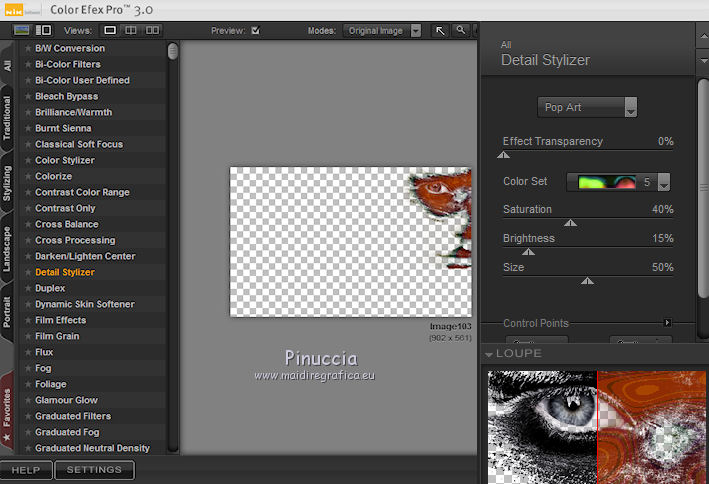
Task: Adjust the Brightness slider handle
Action: (x=529, y=251)
